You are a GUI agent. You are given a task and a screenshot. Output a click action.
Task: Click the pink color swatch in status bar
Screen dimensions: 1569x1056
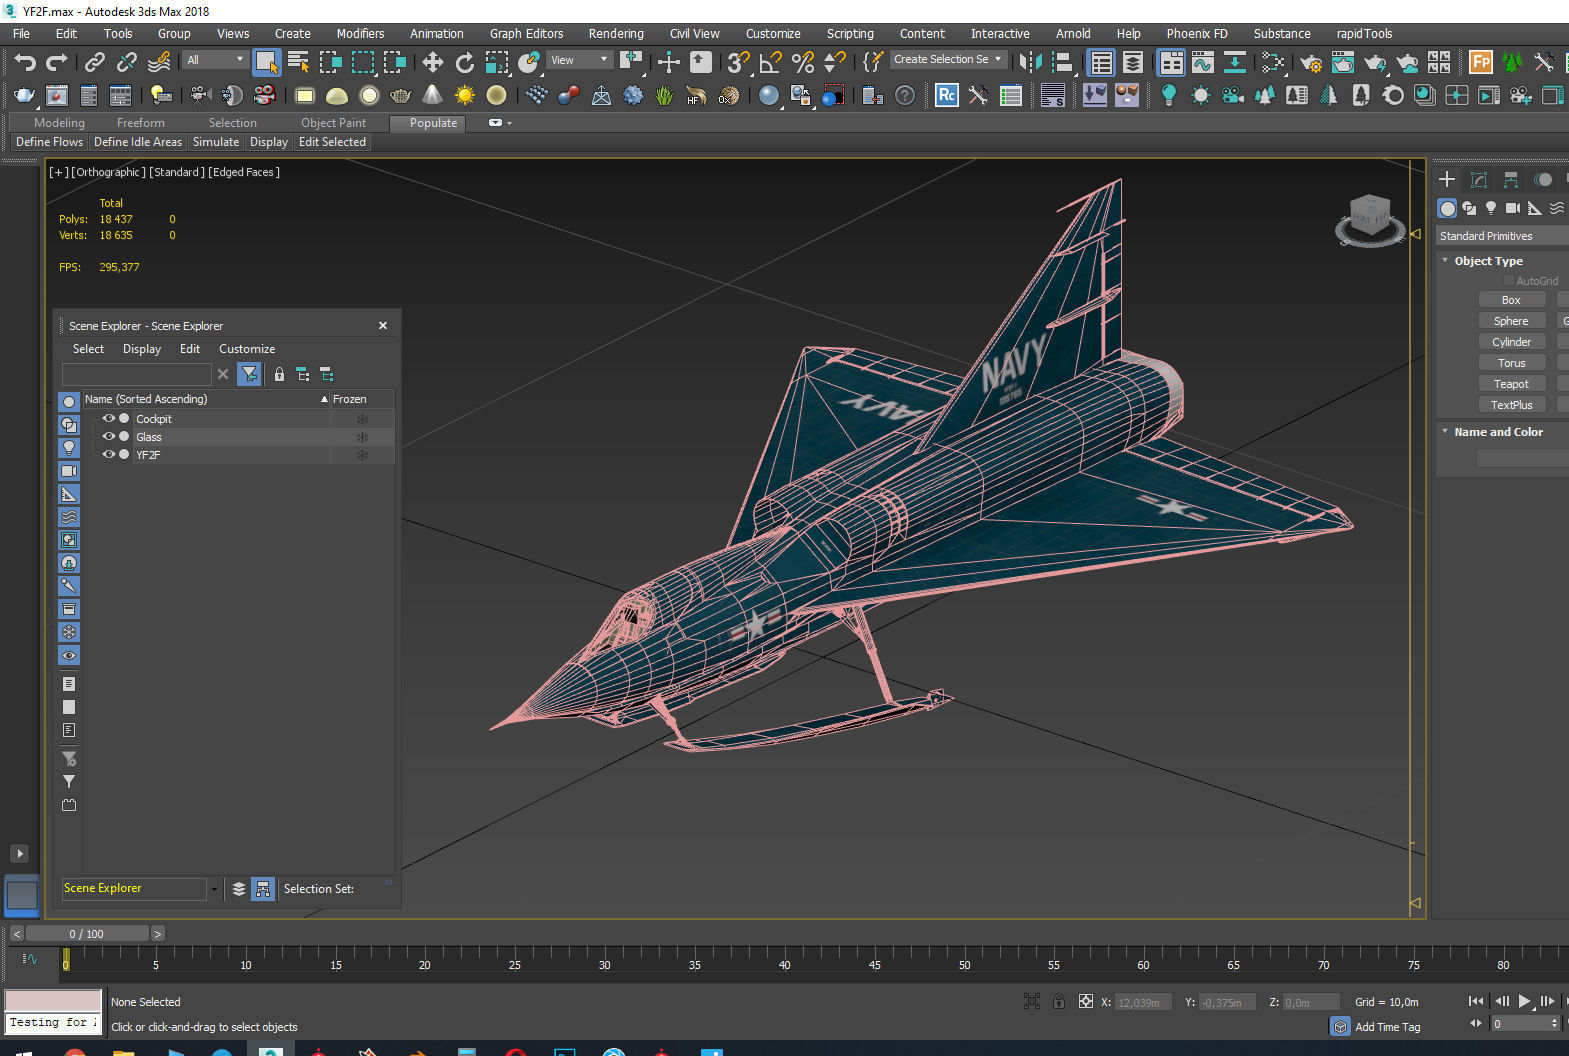53,1001
